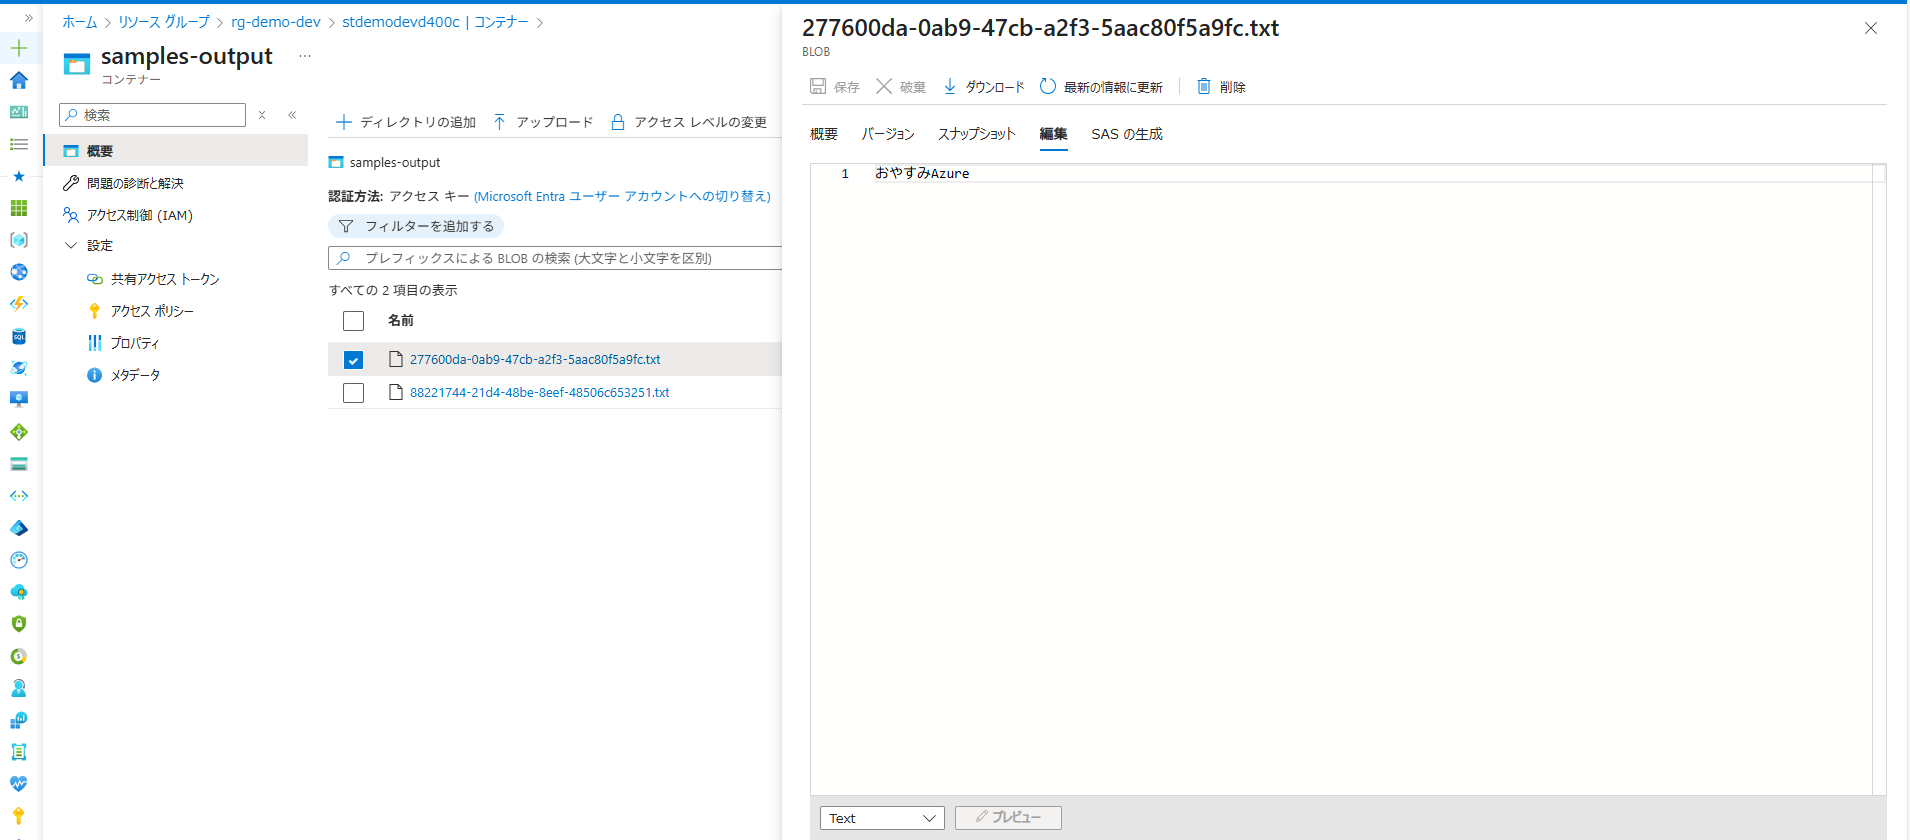Click the Create a resource plus icon
The width and height of the screenshot is (1910, 840).
point(19,48)
